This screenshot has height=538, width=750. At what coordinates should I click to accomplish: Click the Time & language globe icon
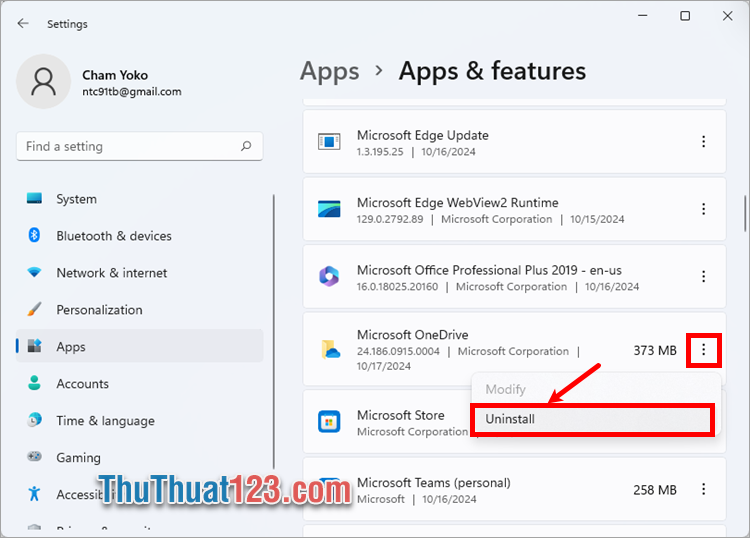[34, 420]
